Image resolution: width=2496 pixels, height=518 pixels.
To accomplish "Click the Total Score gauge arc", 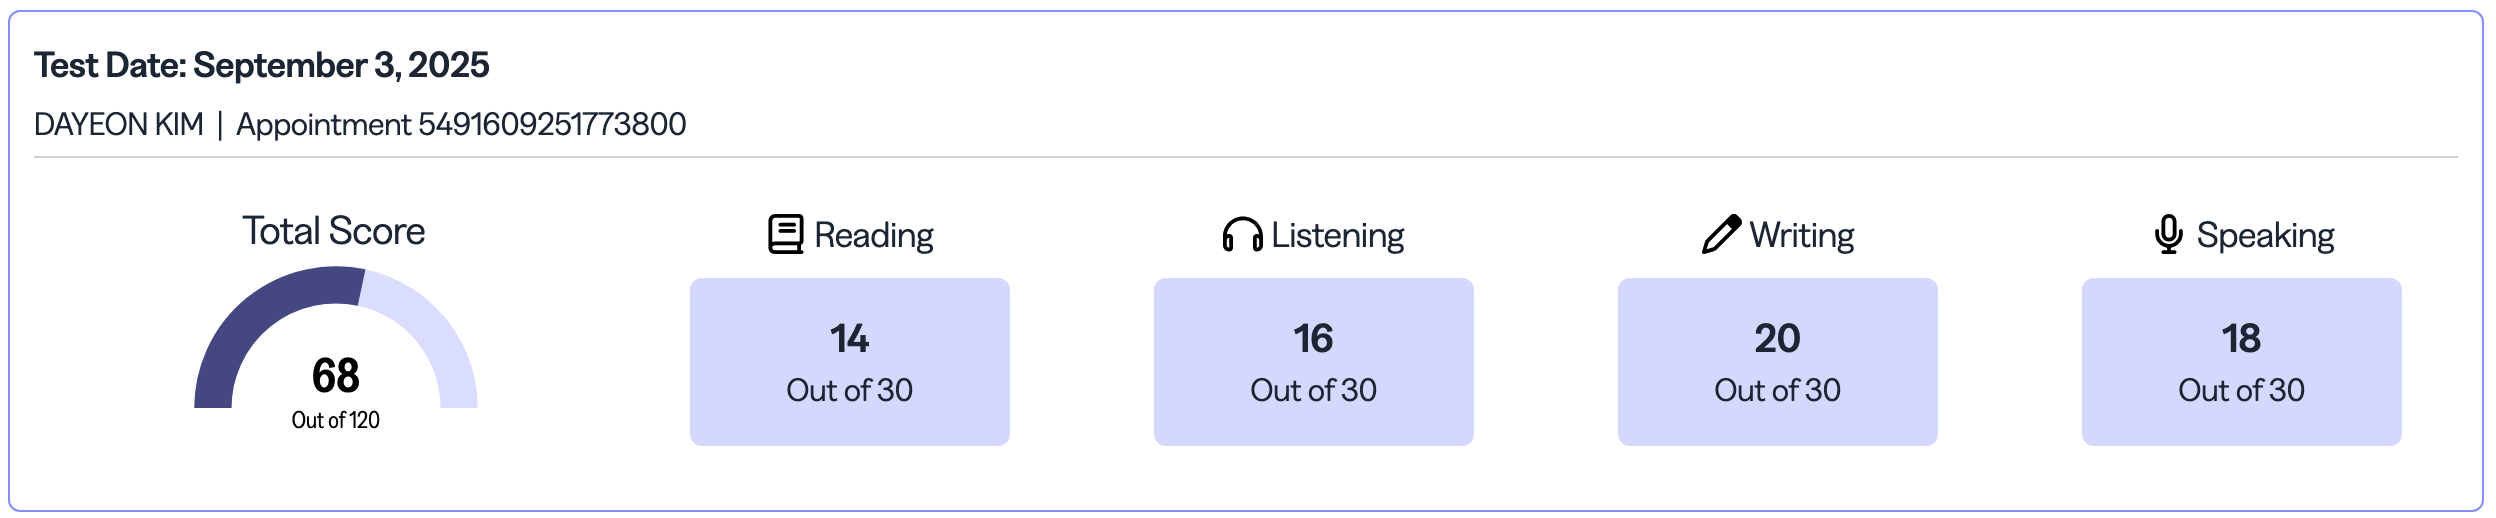I will click(x=262, y=310).
